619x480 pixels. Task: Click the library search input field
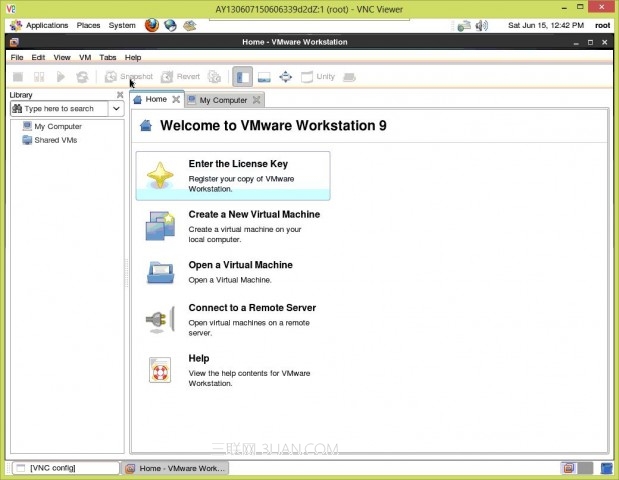tap(59, 108)
